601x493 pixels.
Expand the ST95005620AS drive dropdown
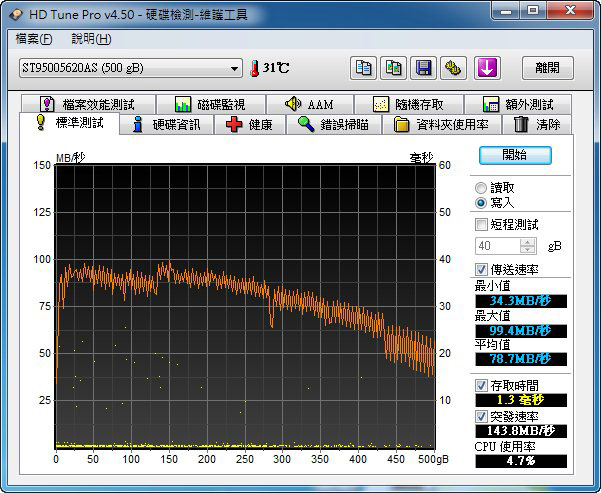tap(131, 68)
